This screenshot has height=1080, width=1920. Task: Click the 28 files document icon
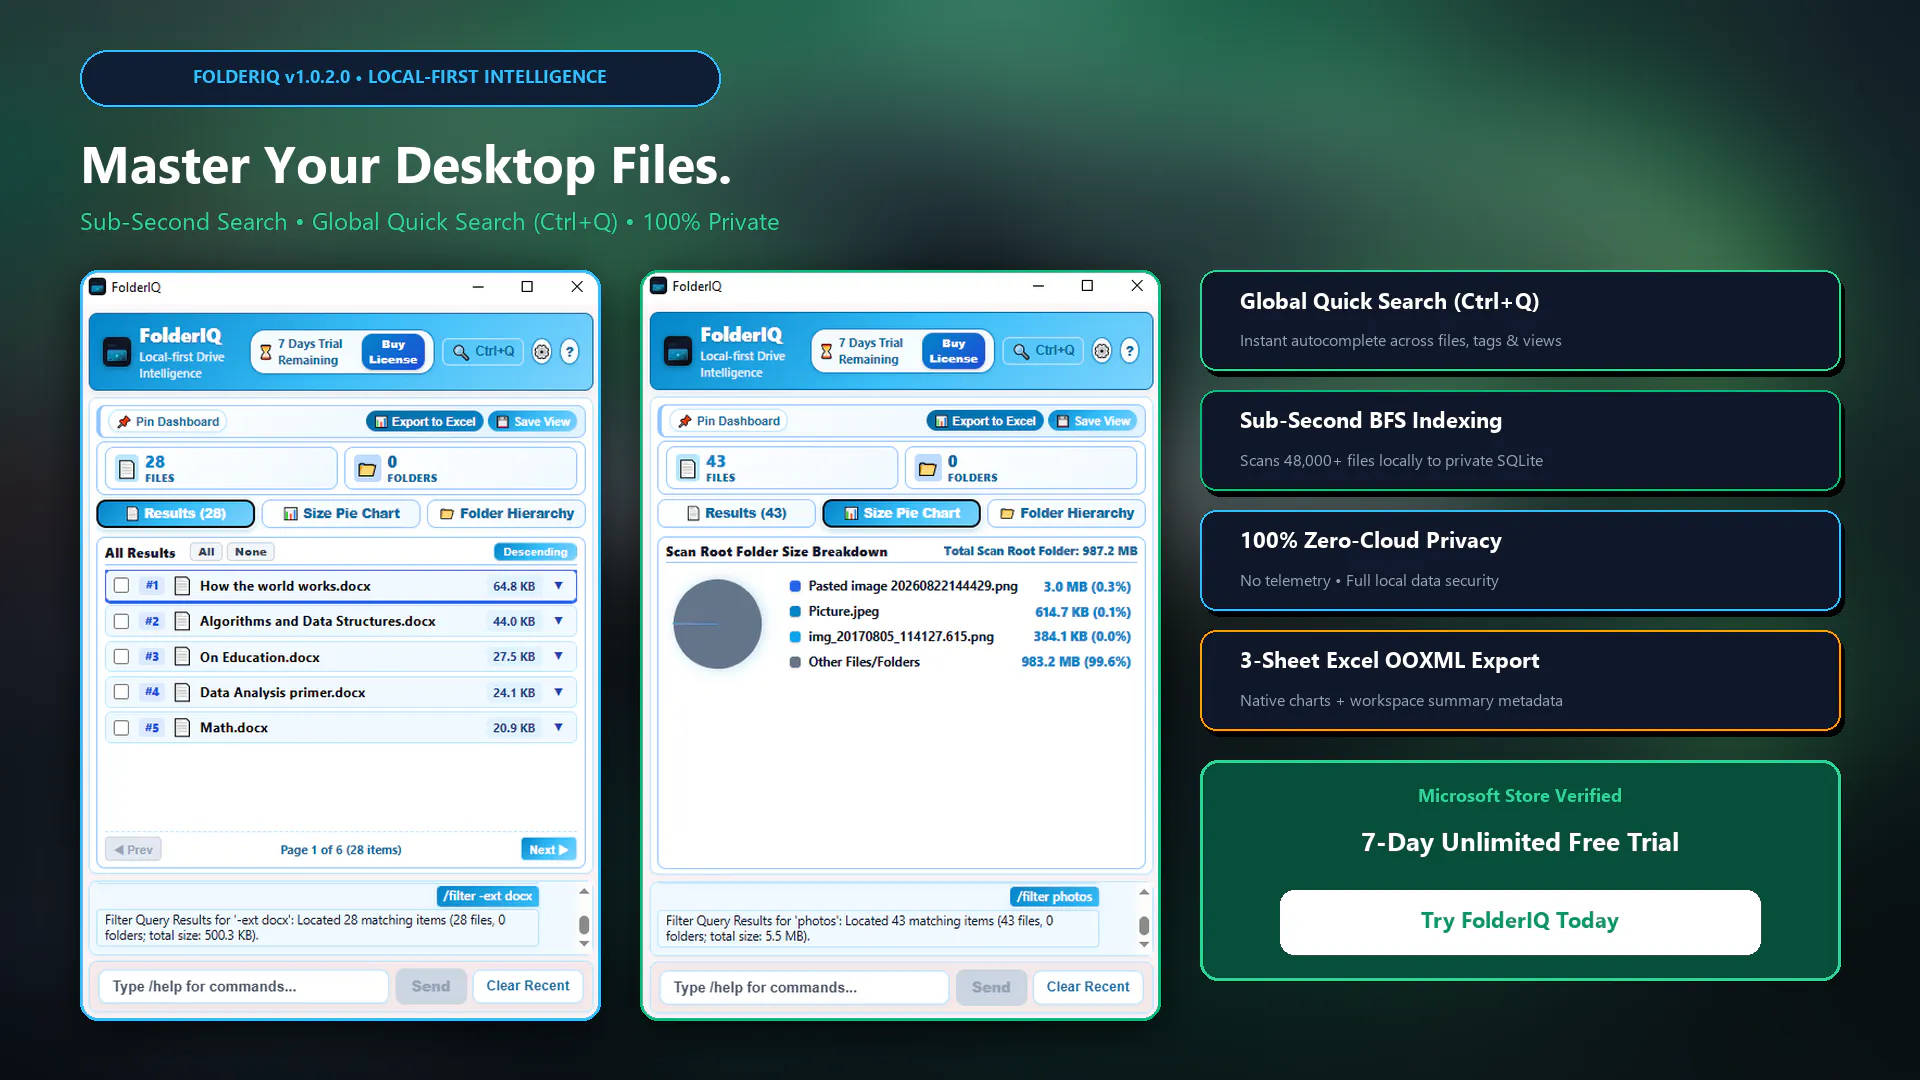127,468
